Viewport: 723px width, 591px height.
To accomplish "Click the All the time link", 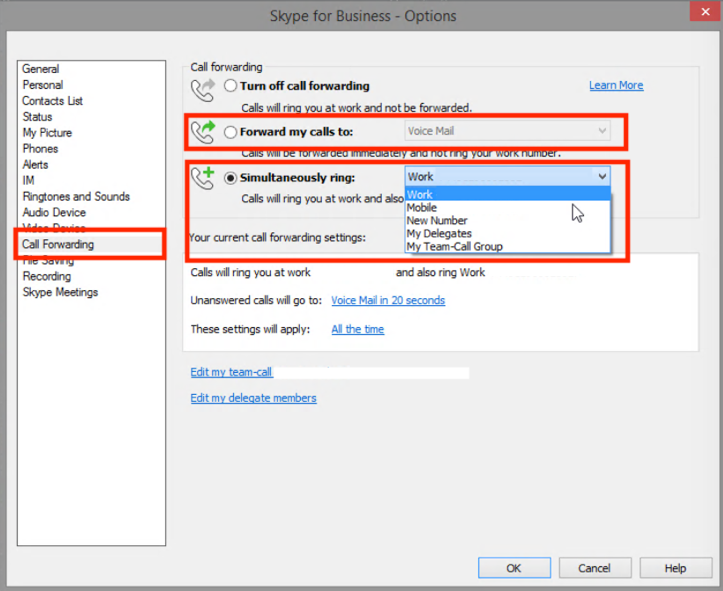I will 358,329.
